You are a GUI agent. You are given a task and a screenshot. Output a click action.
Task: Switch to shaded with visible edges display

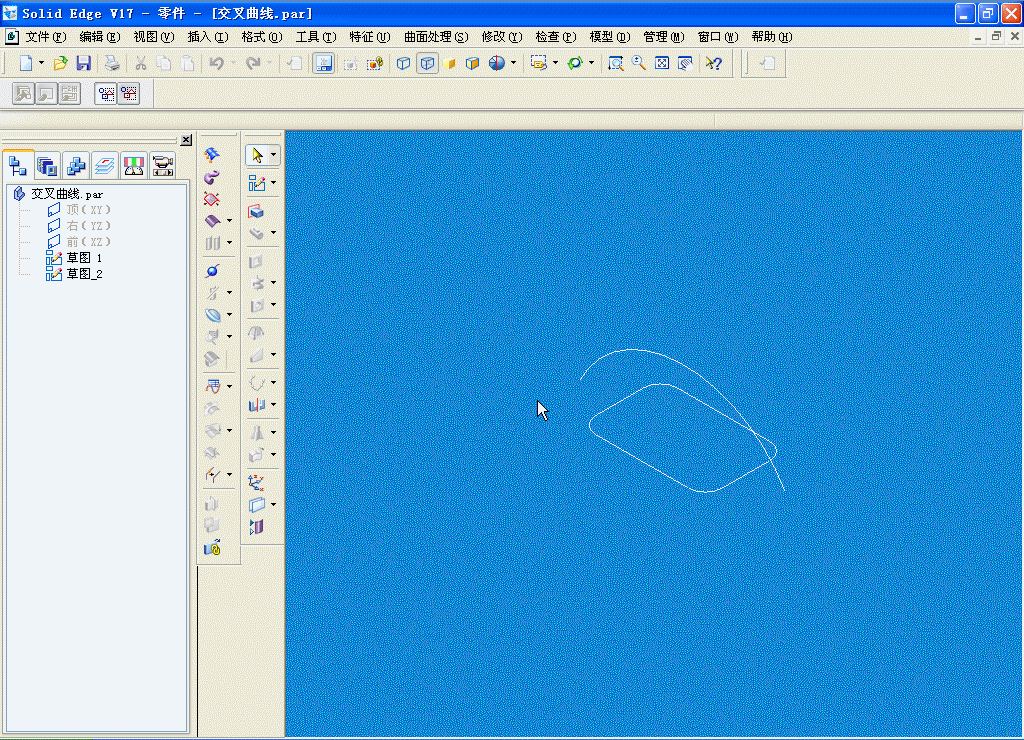click(x=472, y=63)
